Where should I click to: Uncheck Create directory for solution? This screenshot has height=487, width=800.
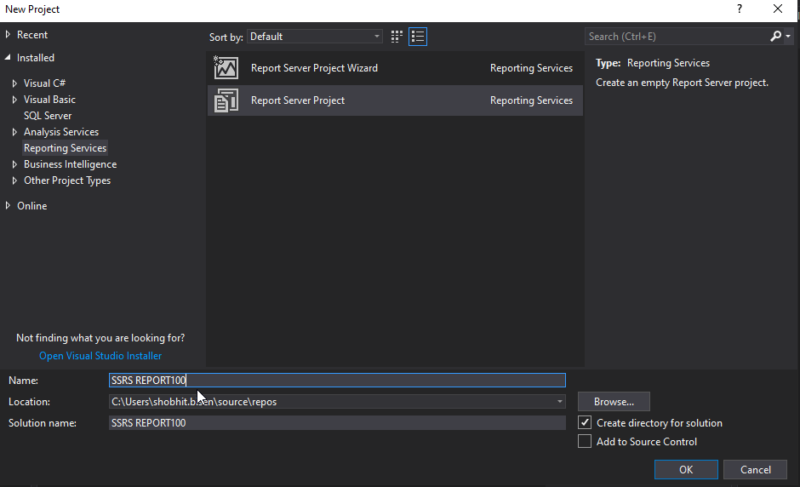tap(585, 423)
